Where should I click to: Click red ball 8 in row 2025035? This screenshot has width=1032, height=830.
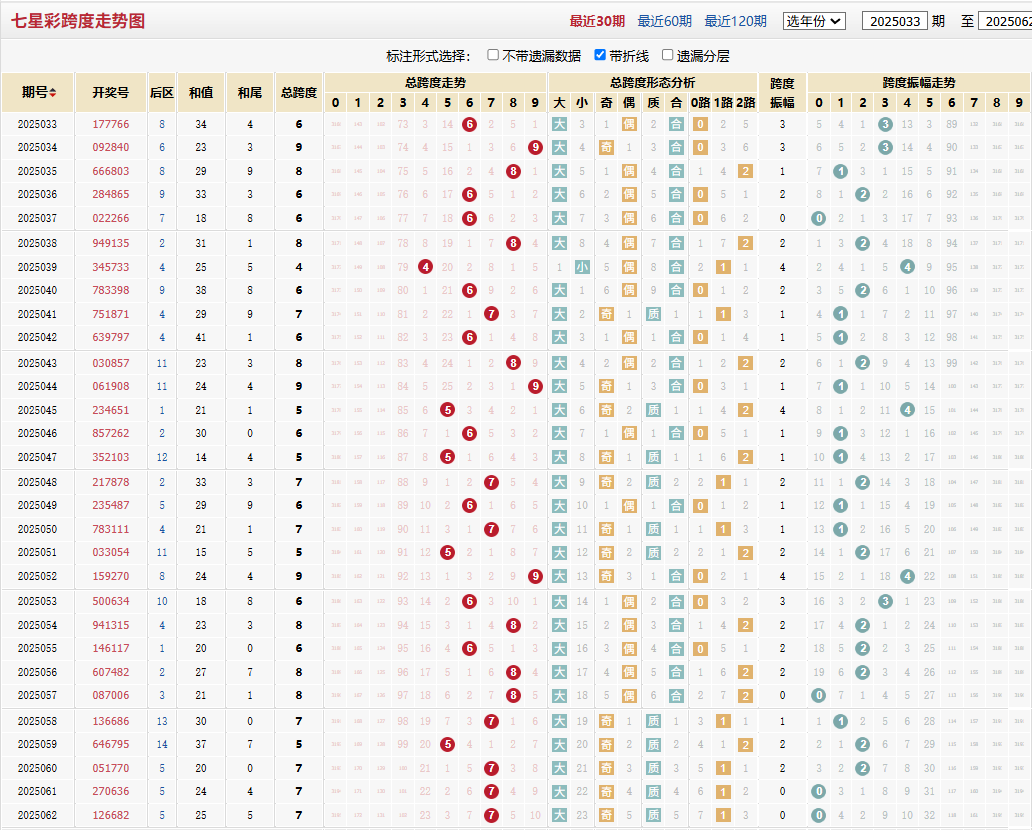(x=513, y=171)
